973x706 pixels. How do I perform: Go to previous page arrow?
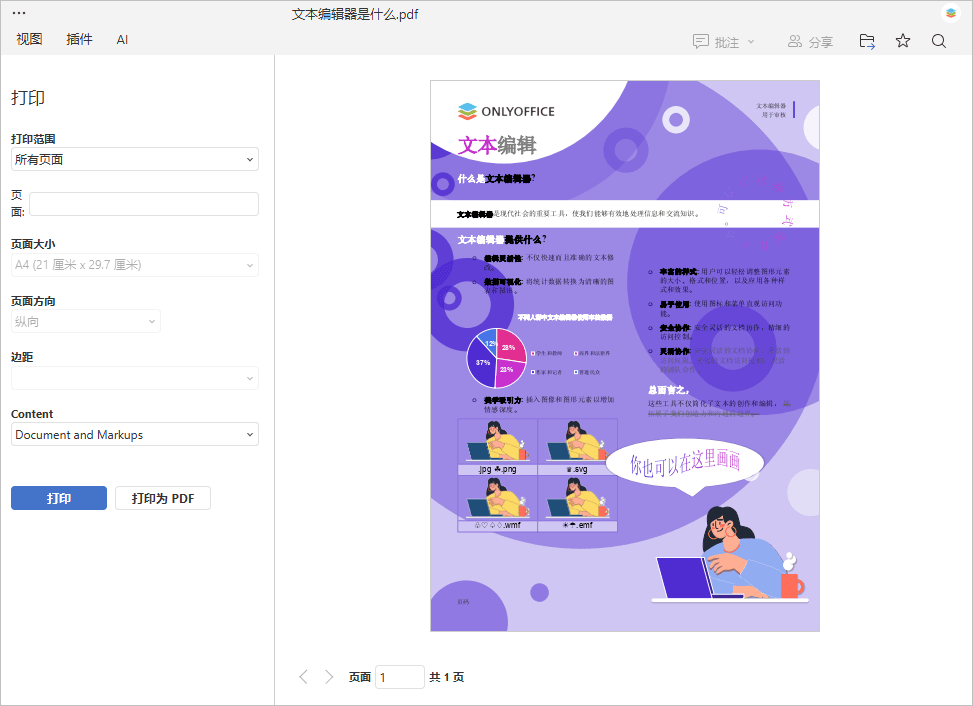[304, 677]
